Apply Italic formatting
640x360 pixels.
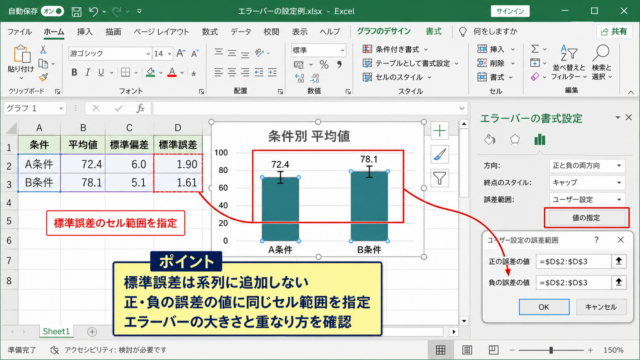pyautogui.click(x=87, y=73)
